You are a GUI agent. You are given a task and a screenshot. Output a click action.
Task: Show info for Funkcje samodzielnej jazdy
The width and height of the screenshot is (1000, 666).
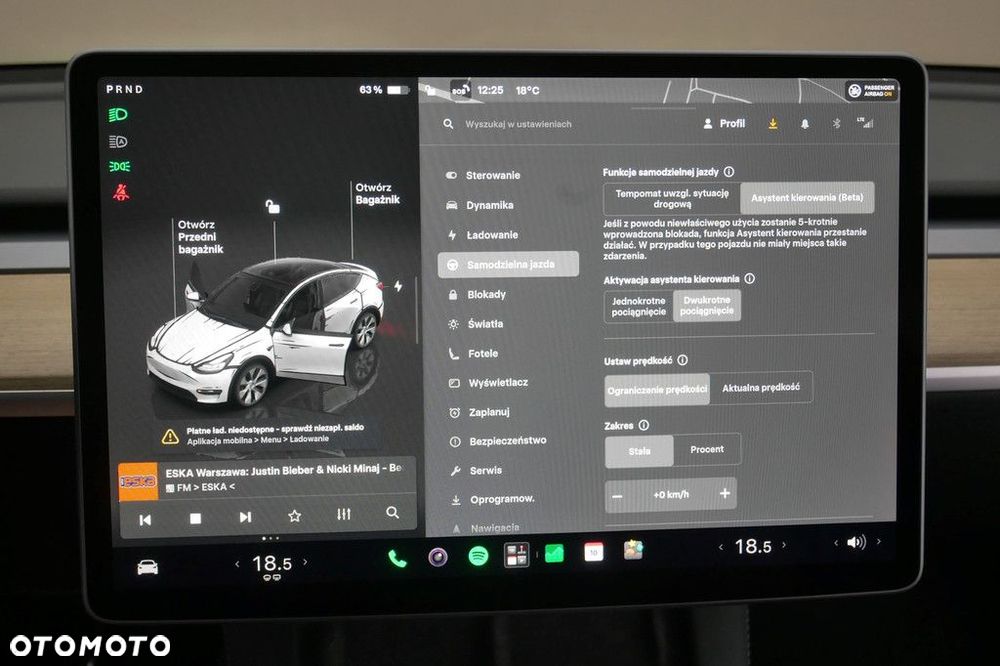(729, 172)
